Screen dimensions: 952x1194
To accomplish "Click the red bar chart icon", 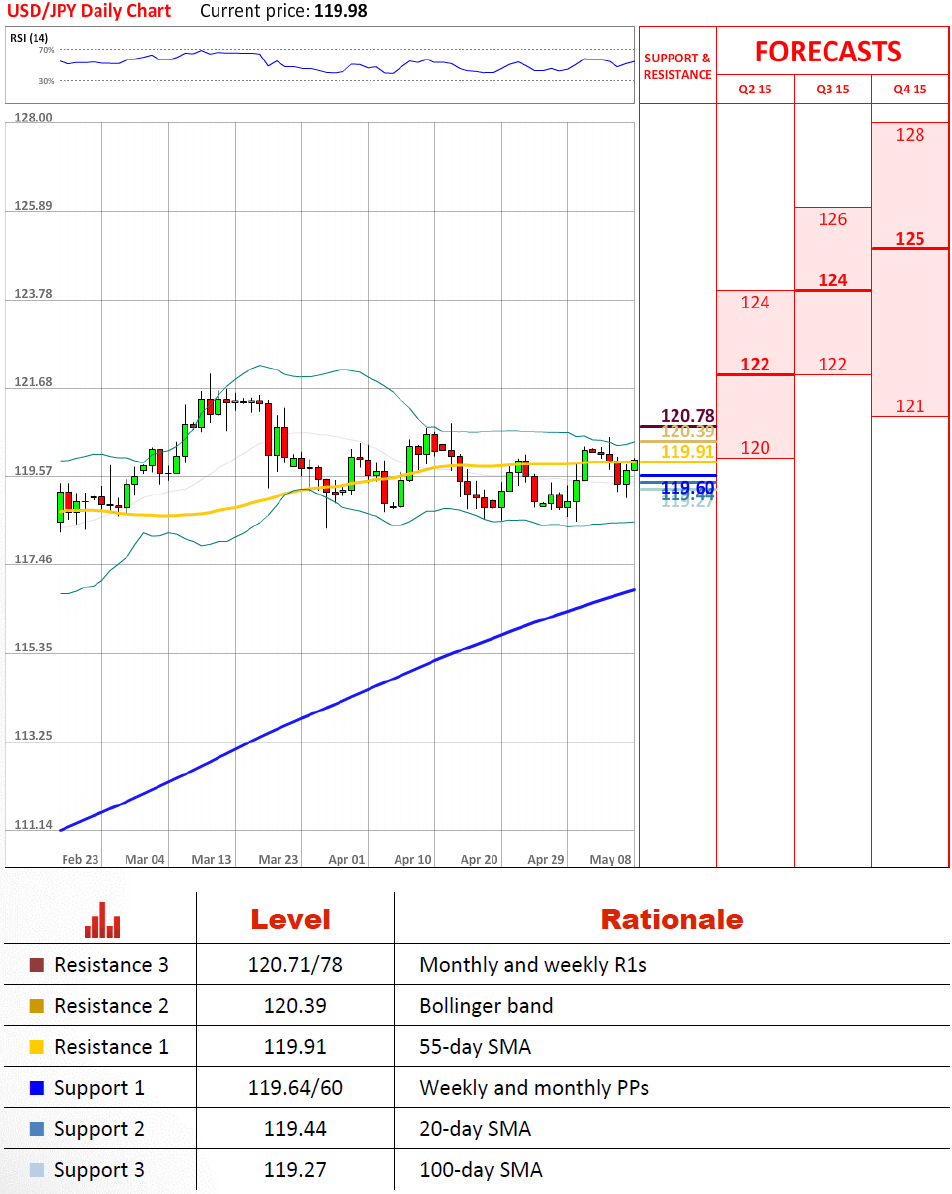I will click(103, 920).
